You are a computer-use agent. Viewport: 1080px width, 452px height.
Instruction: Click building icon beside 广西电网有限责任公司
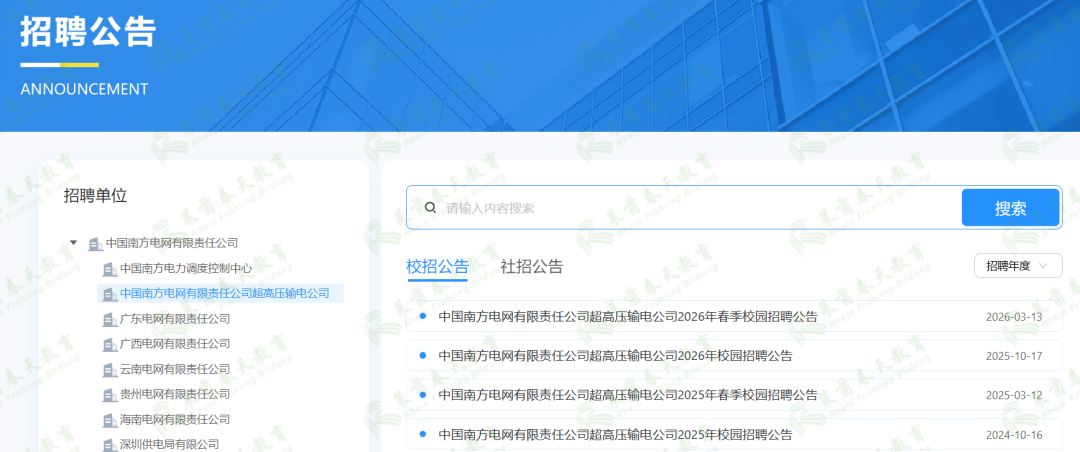(110, 345)
